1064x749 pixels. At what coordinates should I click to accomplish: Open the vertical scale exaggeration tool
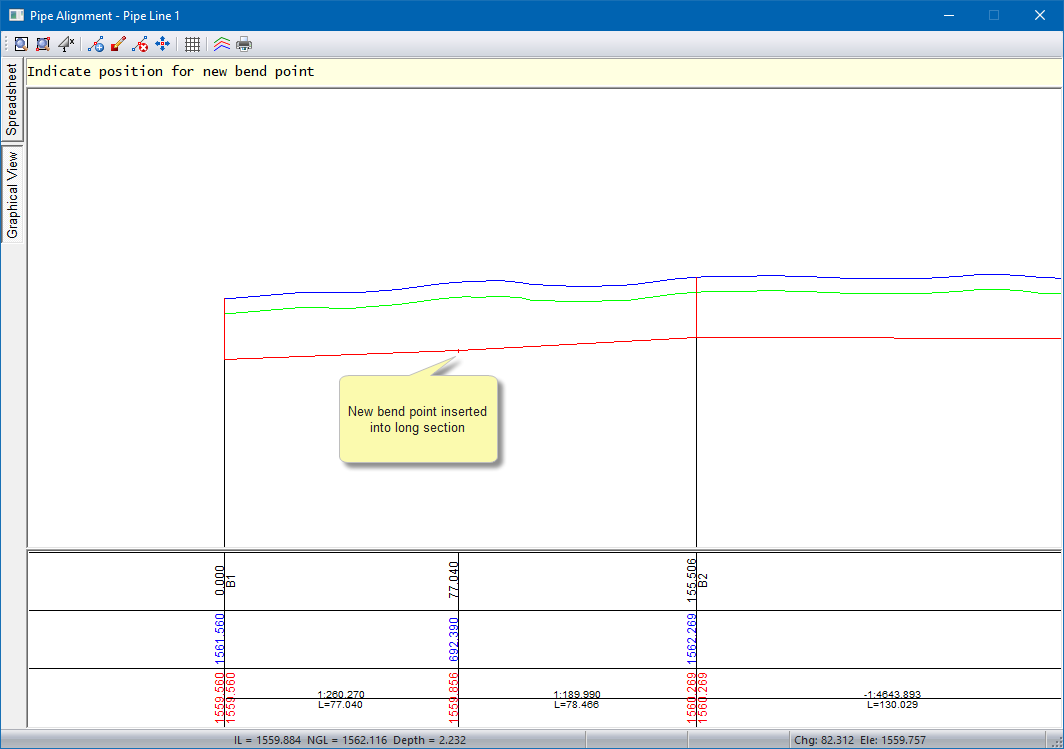pyautogui.click(x=66, y=44)
